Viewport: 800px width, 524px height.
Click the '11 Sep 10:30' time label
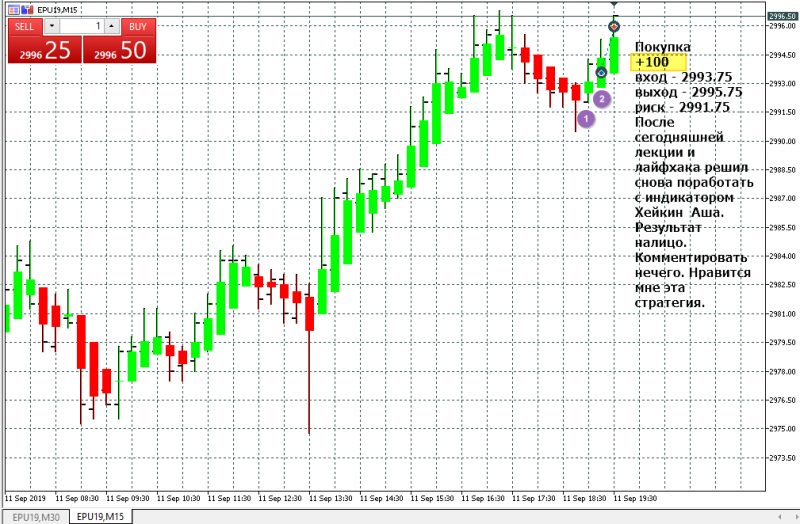[179, 498]
